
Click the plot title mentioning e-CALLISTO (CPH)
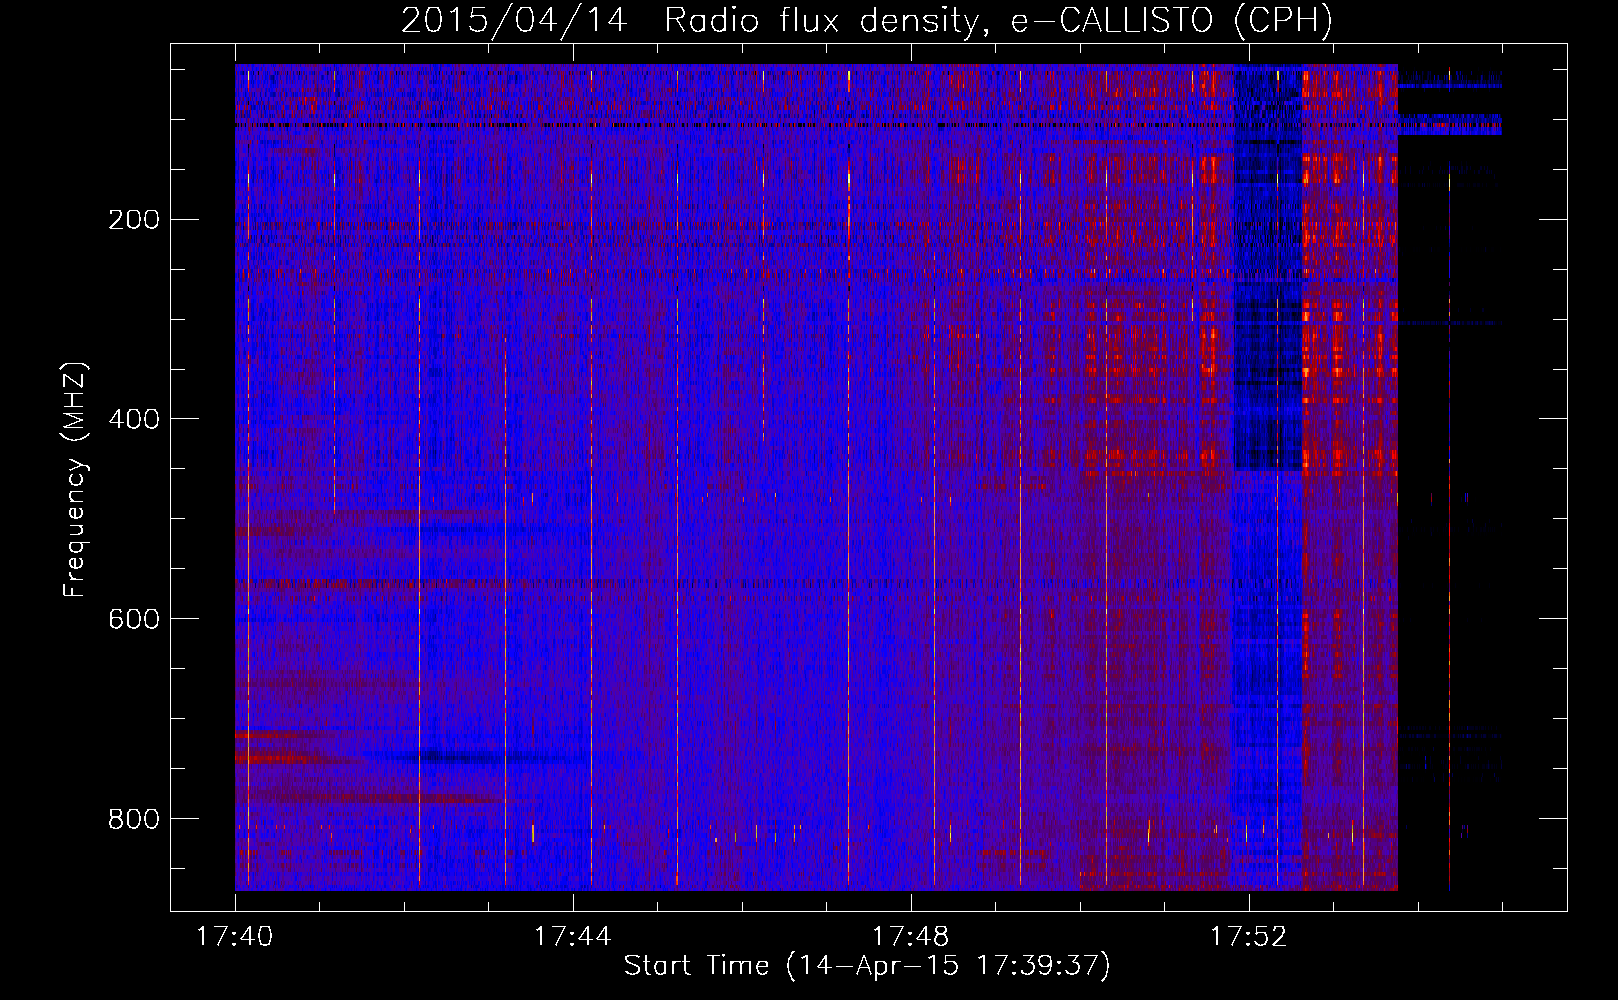[867, 20]
